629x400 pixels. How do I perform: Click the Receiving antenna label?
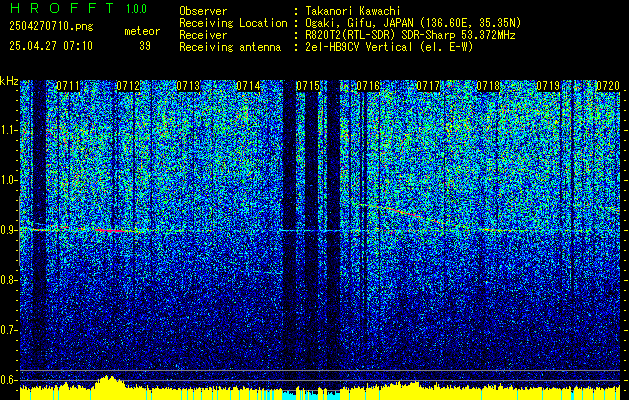[x=230, y=47]
